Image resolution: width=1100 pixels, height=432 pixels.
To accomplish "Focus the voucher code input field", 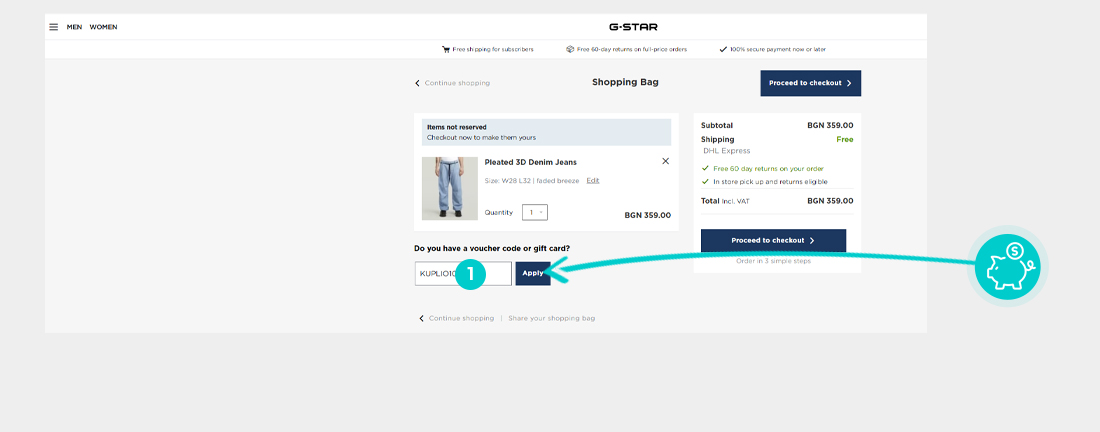I will 438,273.
